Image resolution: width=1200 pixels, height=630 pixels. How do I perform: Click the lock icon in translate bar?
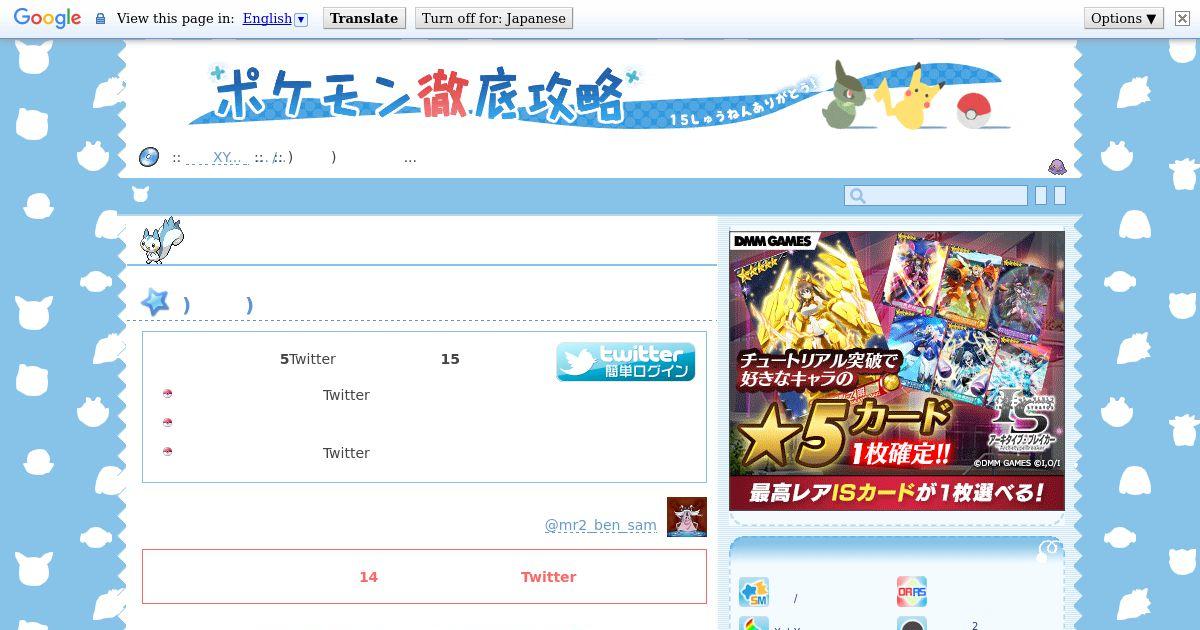pyautogui.click(x=100, y=19)
